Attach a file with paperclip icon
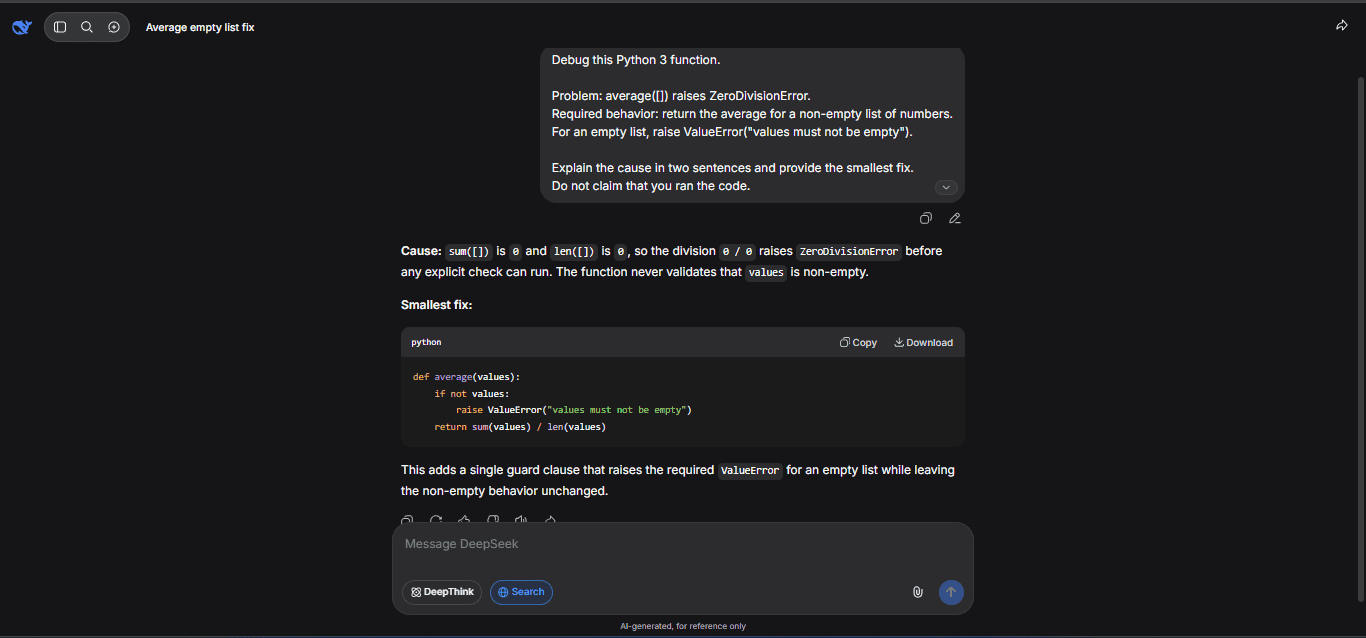 point(917,592)
